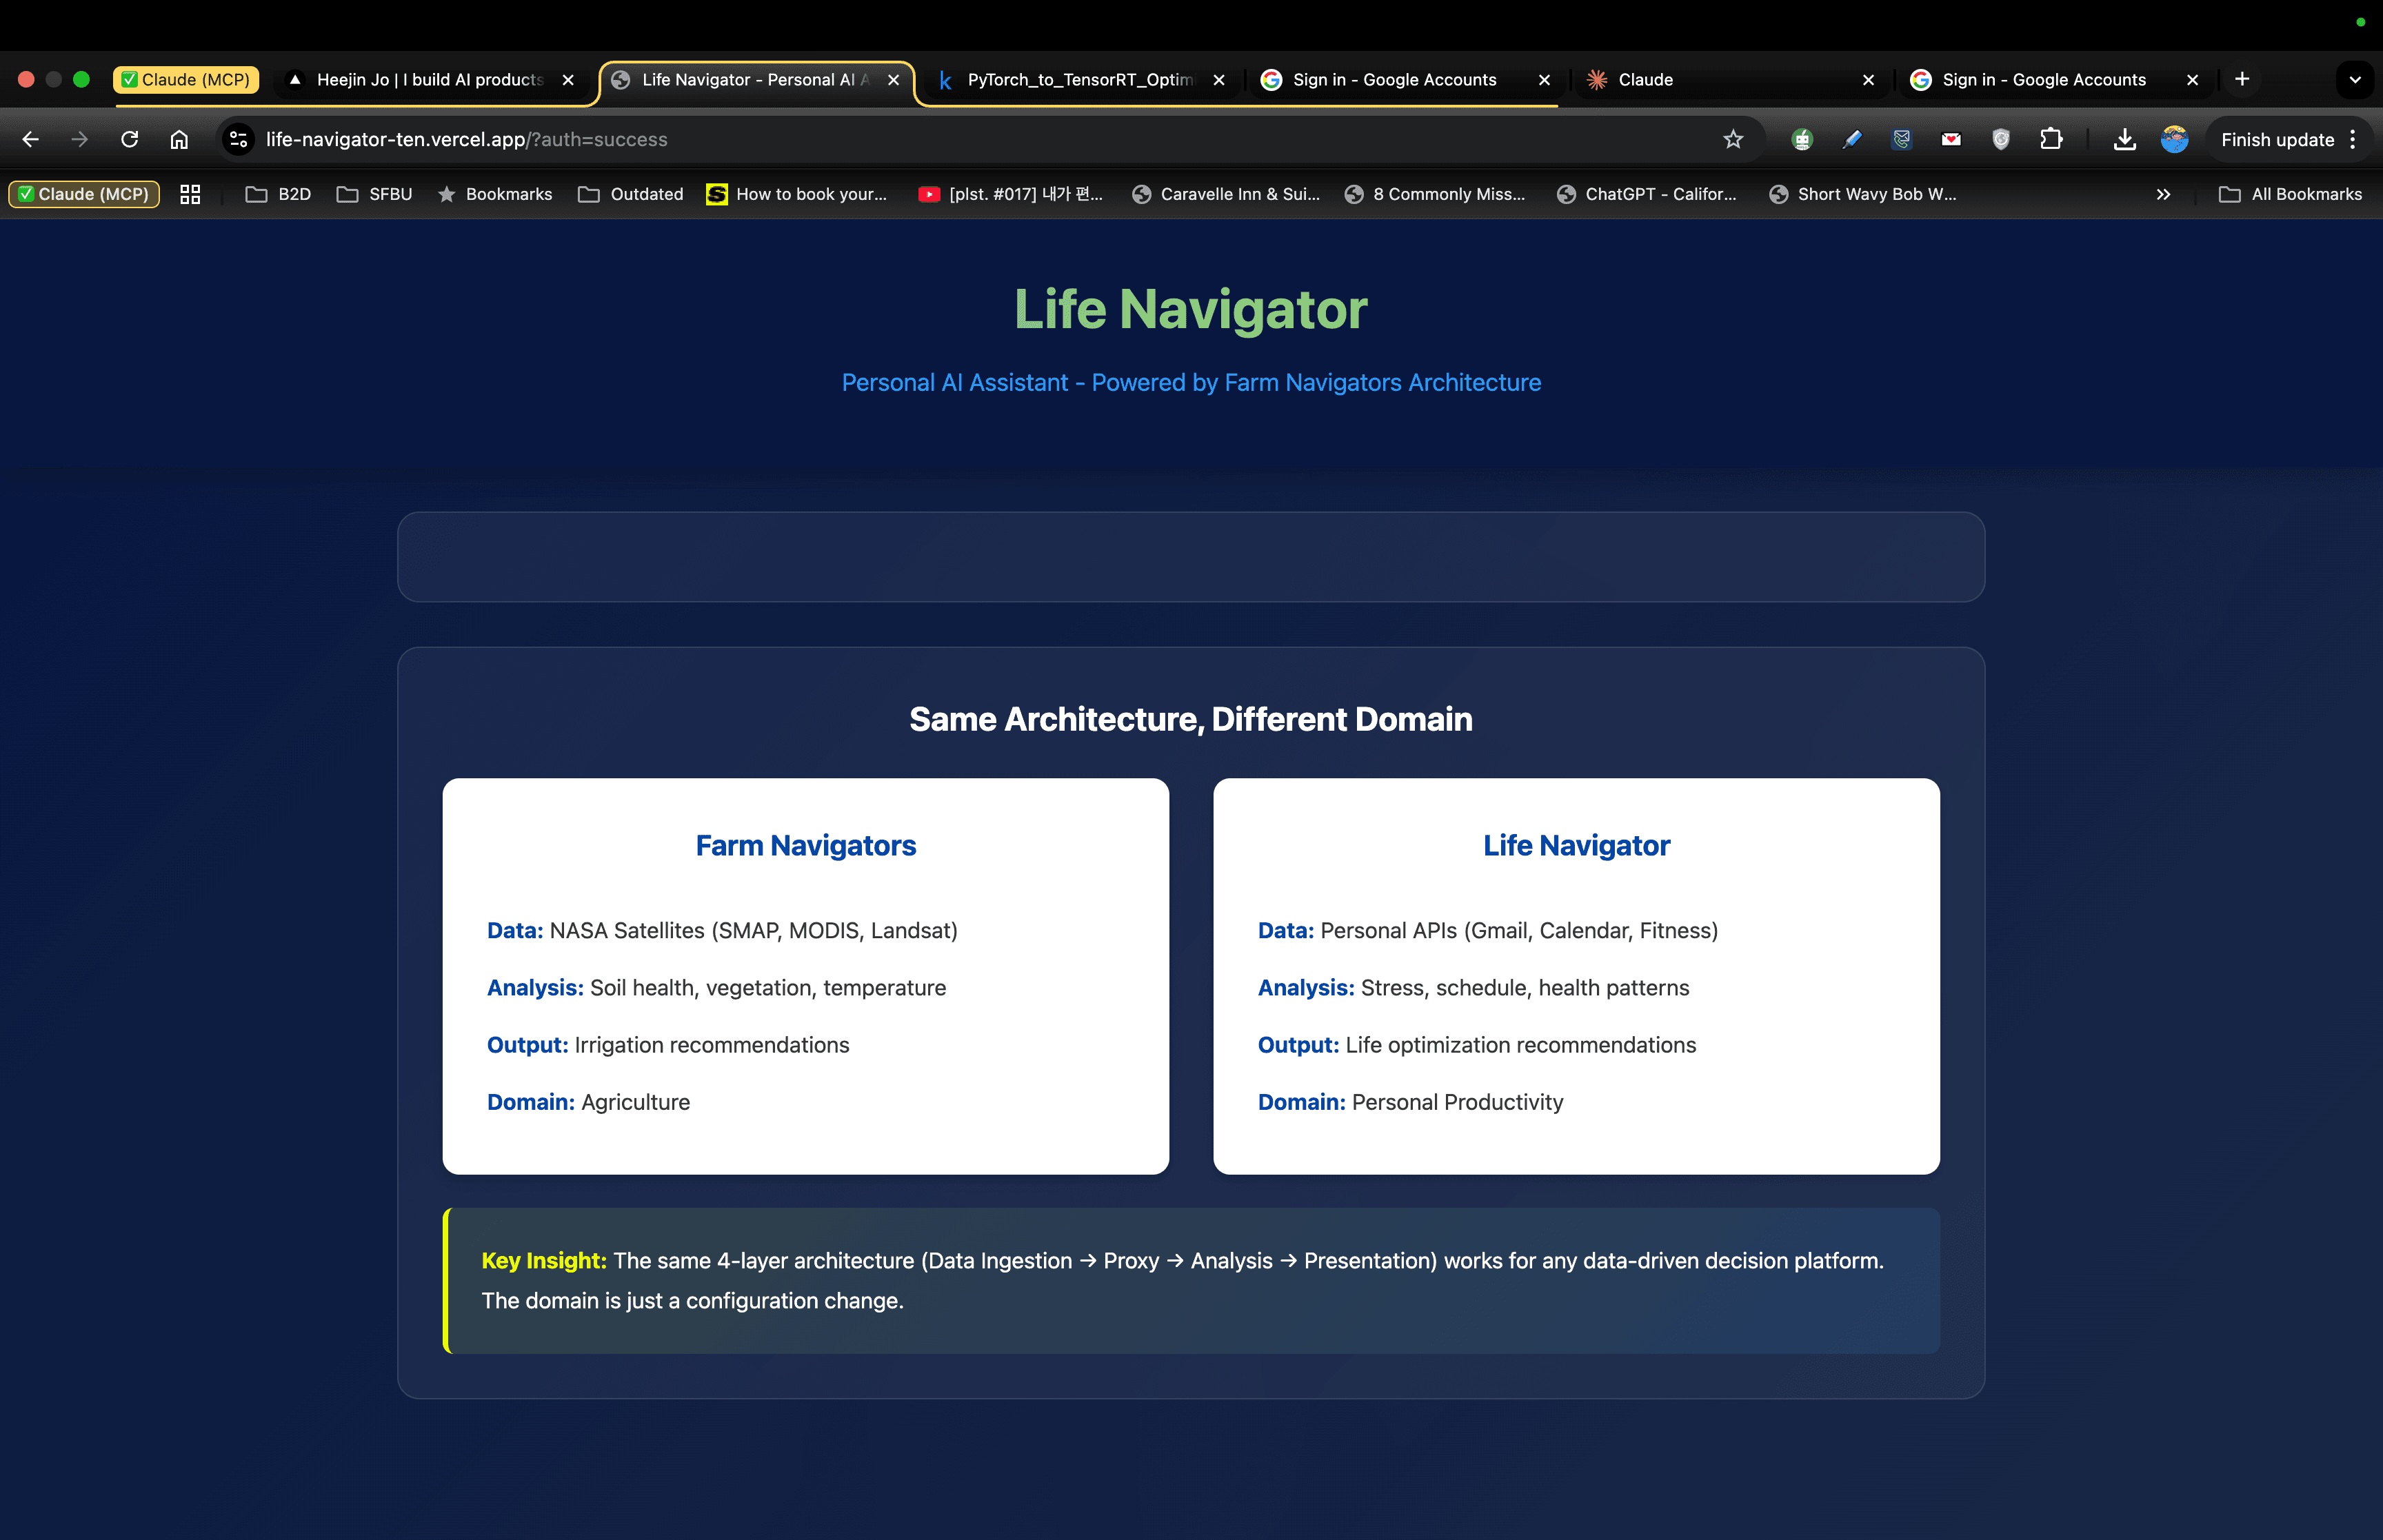Open the Outdated bookmarks folder
Image resolution: width=2383 pixels, height=1540 pixels.
coord(631,194)
